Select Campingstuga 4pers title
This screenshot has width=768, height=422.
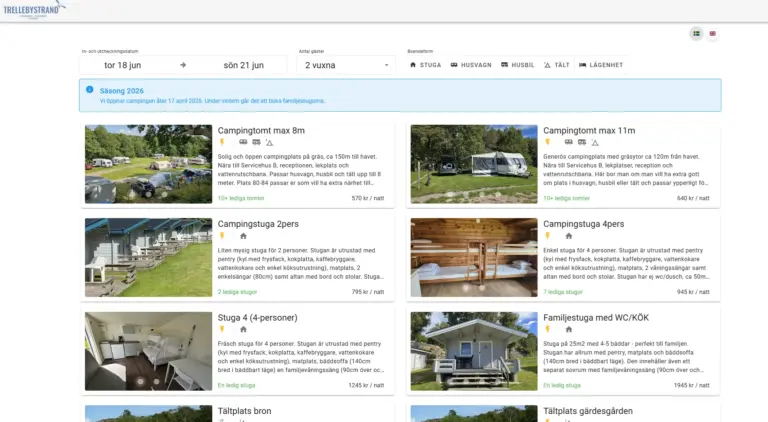click(x=583, y=224)
